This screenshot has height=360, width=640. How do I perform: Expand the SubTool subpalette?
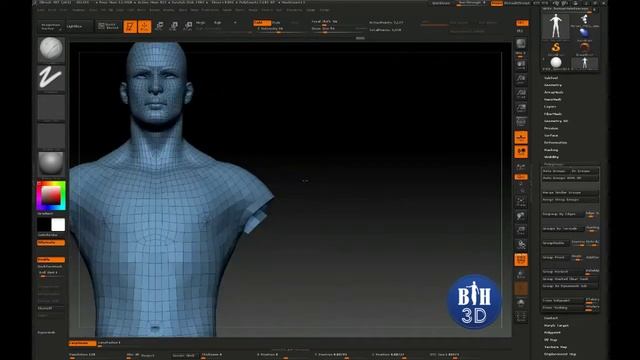[x=551, y=78]
